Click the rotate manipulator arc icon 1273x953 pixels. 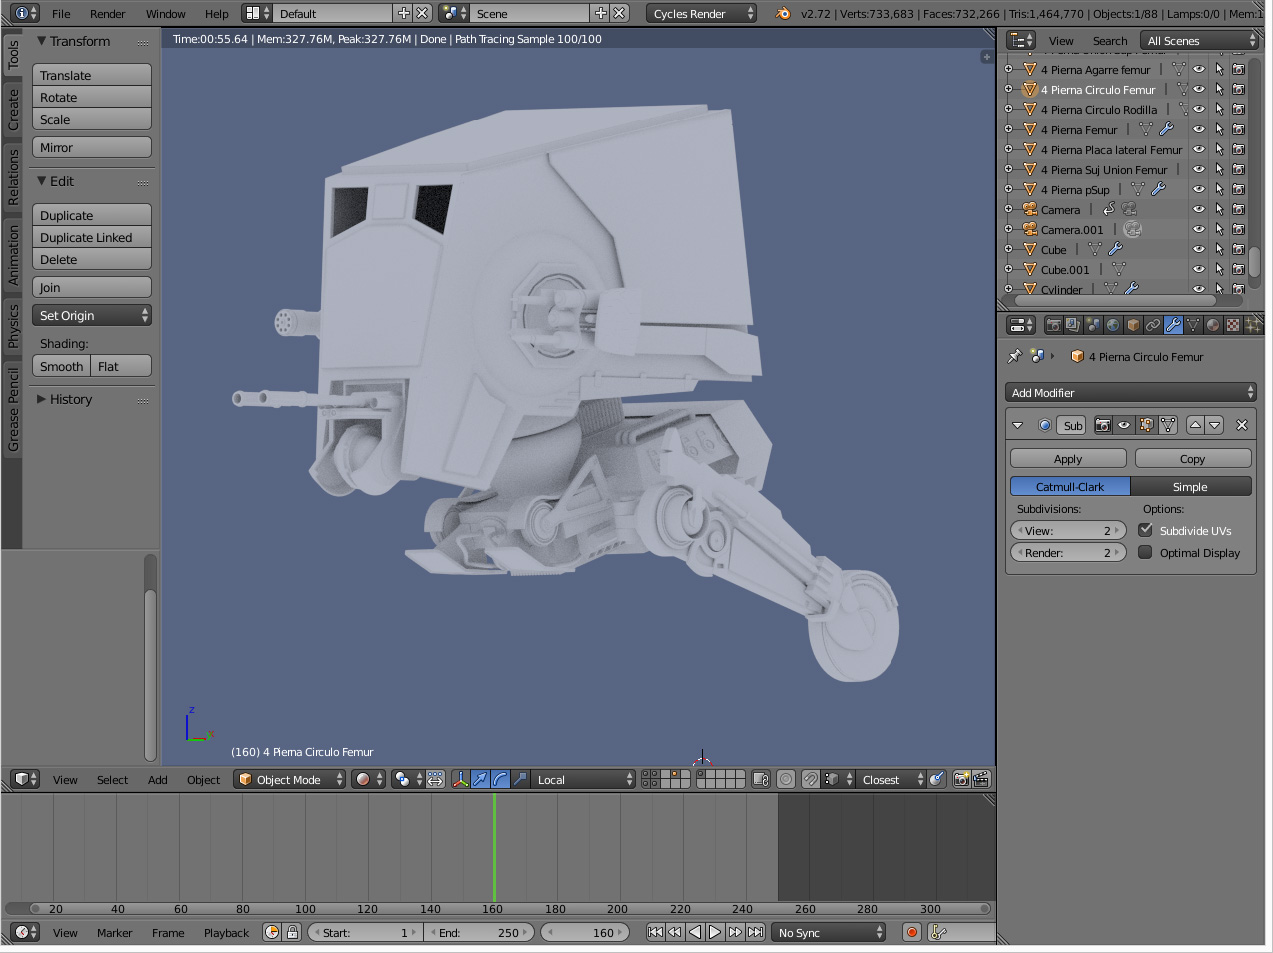[501, 779]
